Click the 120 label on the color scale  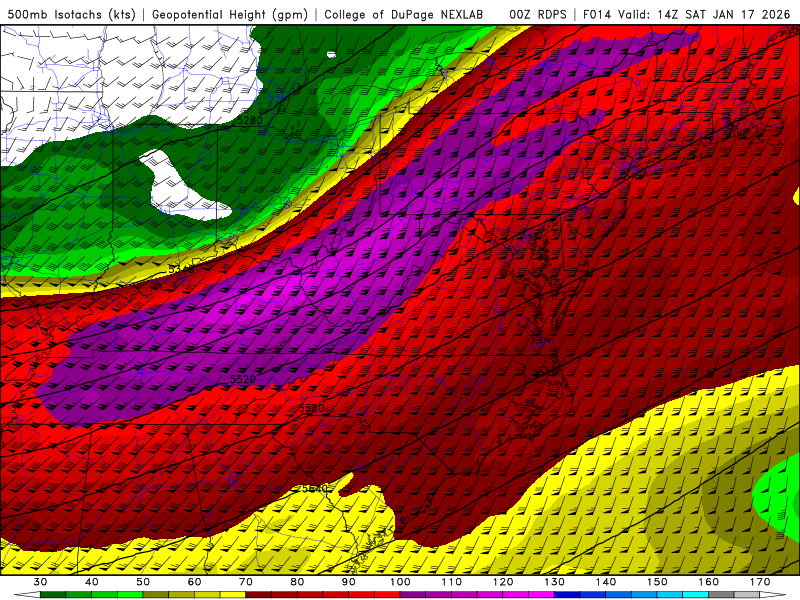click(x=503, y=582)
